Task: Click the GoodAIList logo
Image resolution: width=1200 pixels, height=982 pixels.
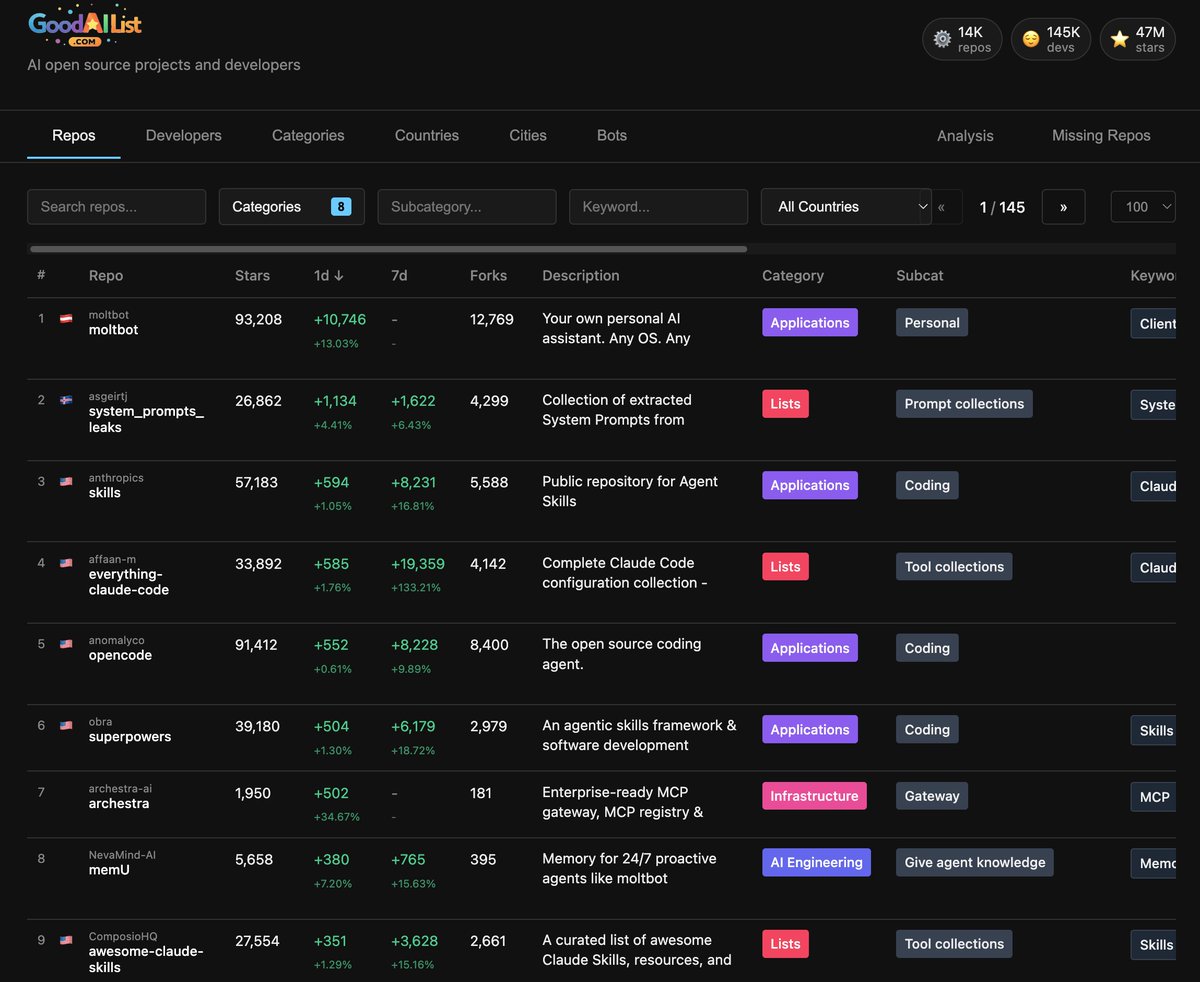Action: [x=85, y=24]
